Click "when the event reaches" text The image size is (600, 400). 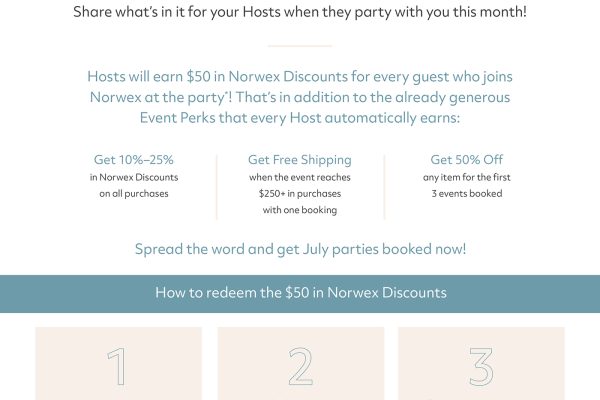point(300,178)
